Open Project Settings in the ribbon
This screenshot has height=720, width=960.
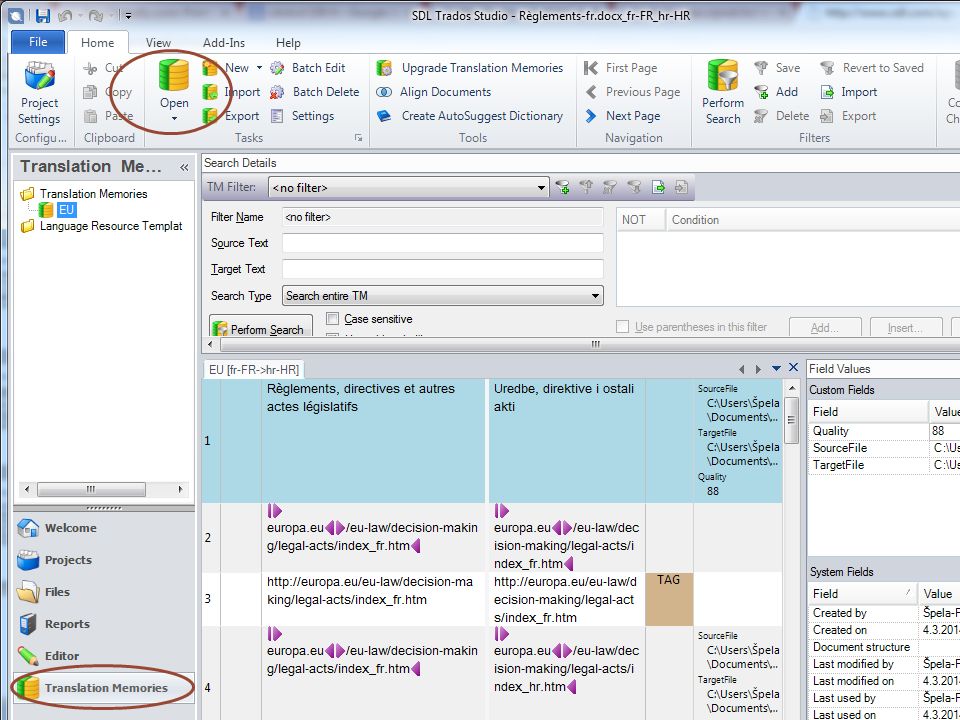tap(40, 94)
